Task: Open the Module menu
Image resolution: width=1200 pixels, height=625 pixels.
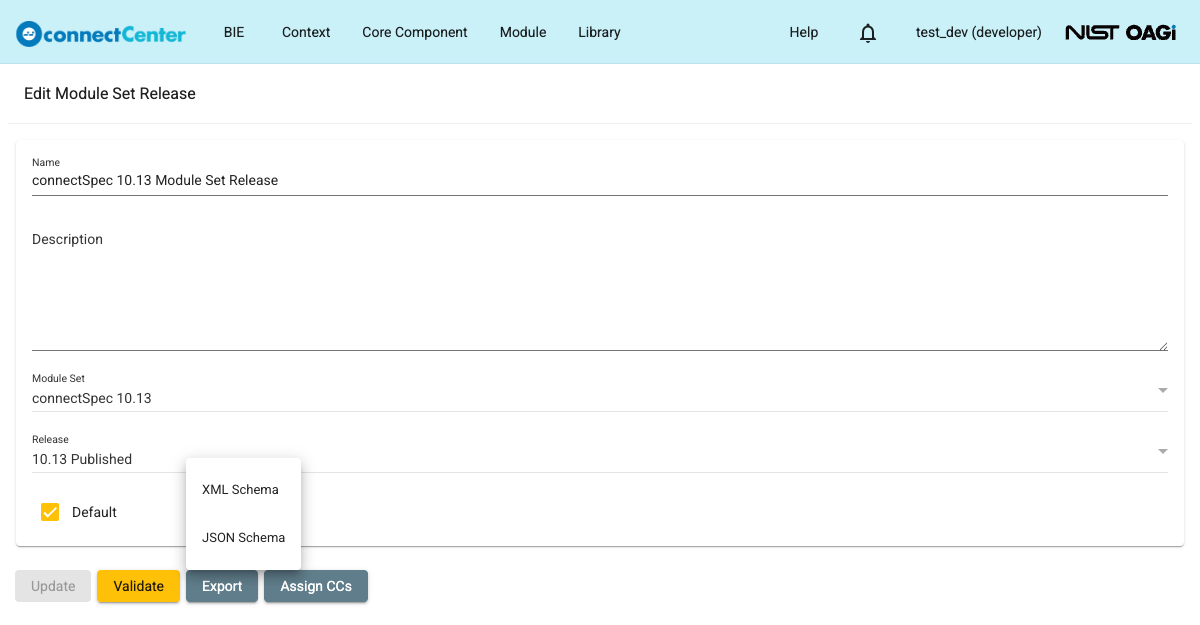Action: pyautogui.click(x=523, y=32)
